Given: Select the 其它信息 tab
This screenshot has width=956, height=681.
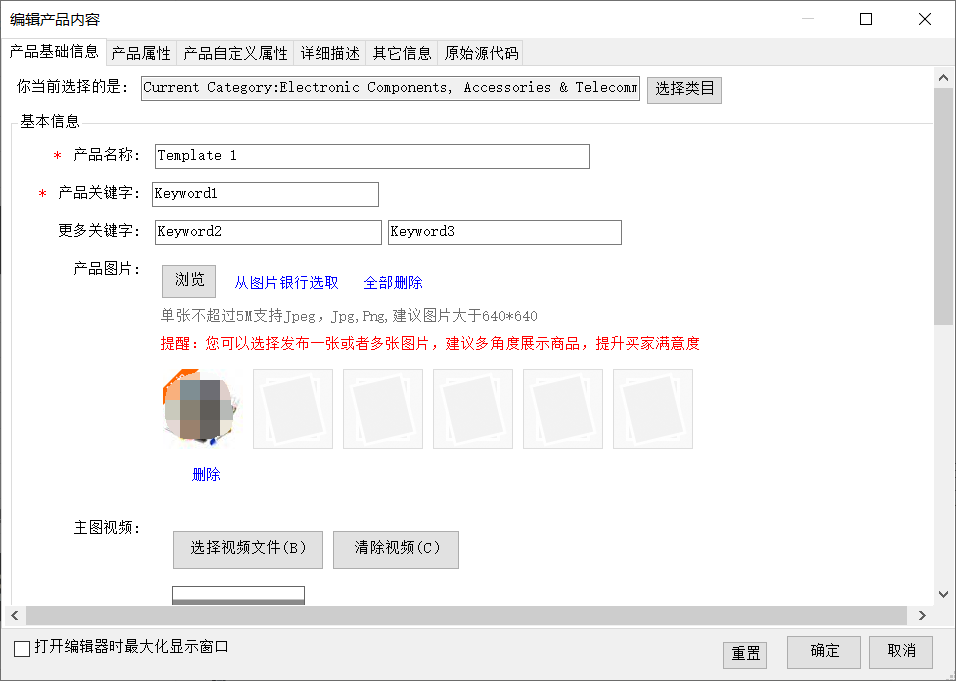Looking at the screenshot, I should click(x=402, y=54).
